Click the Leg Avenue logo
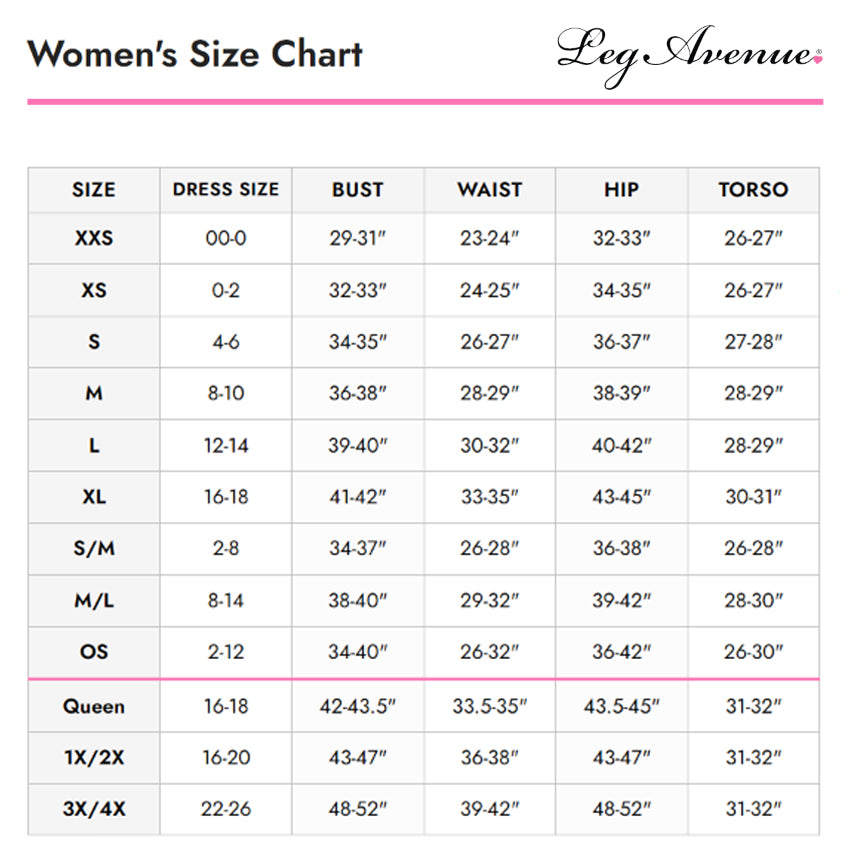This screenshot has width=851, height=868. click(x=689, y=55)
